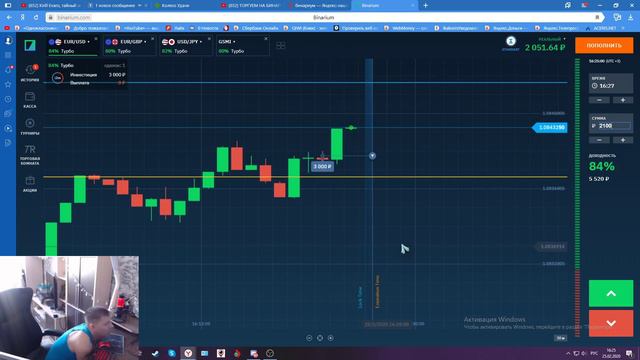Image resolution: width=640 pixels, height=360 pixels.
Task: Switch to the USD/JPY Turbo tab
Action: pyautogui.click(x=185, y=45)
